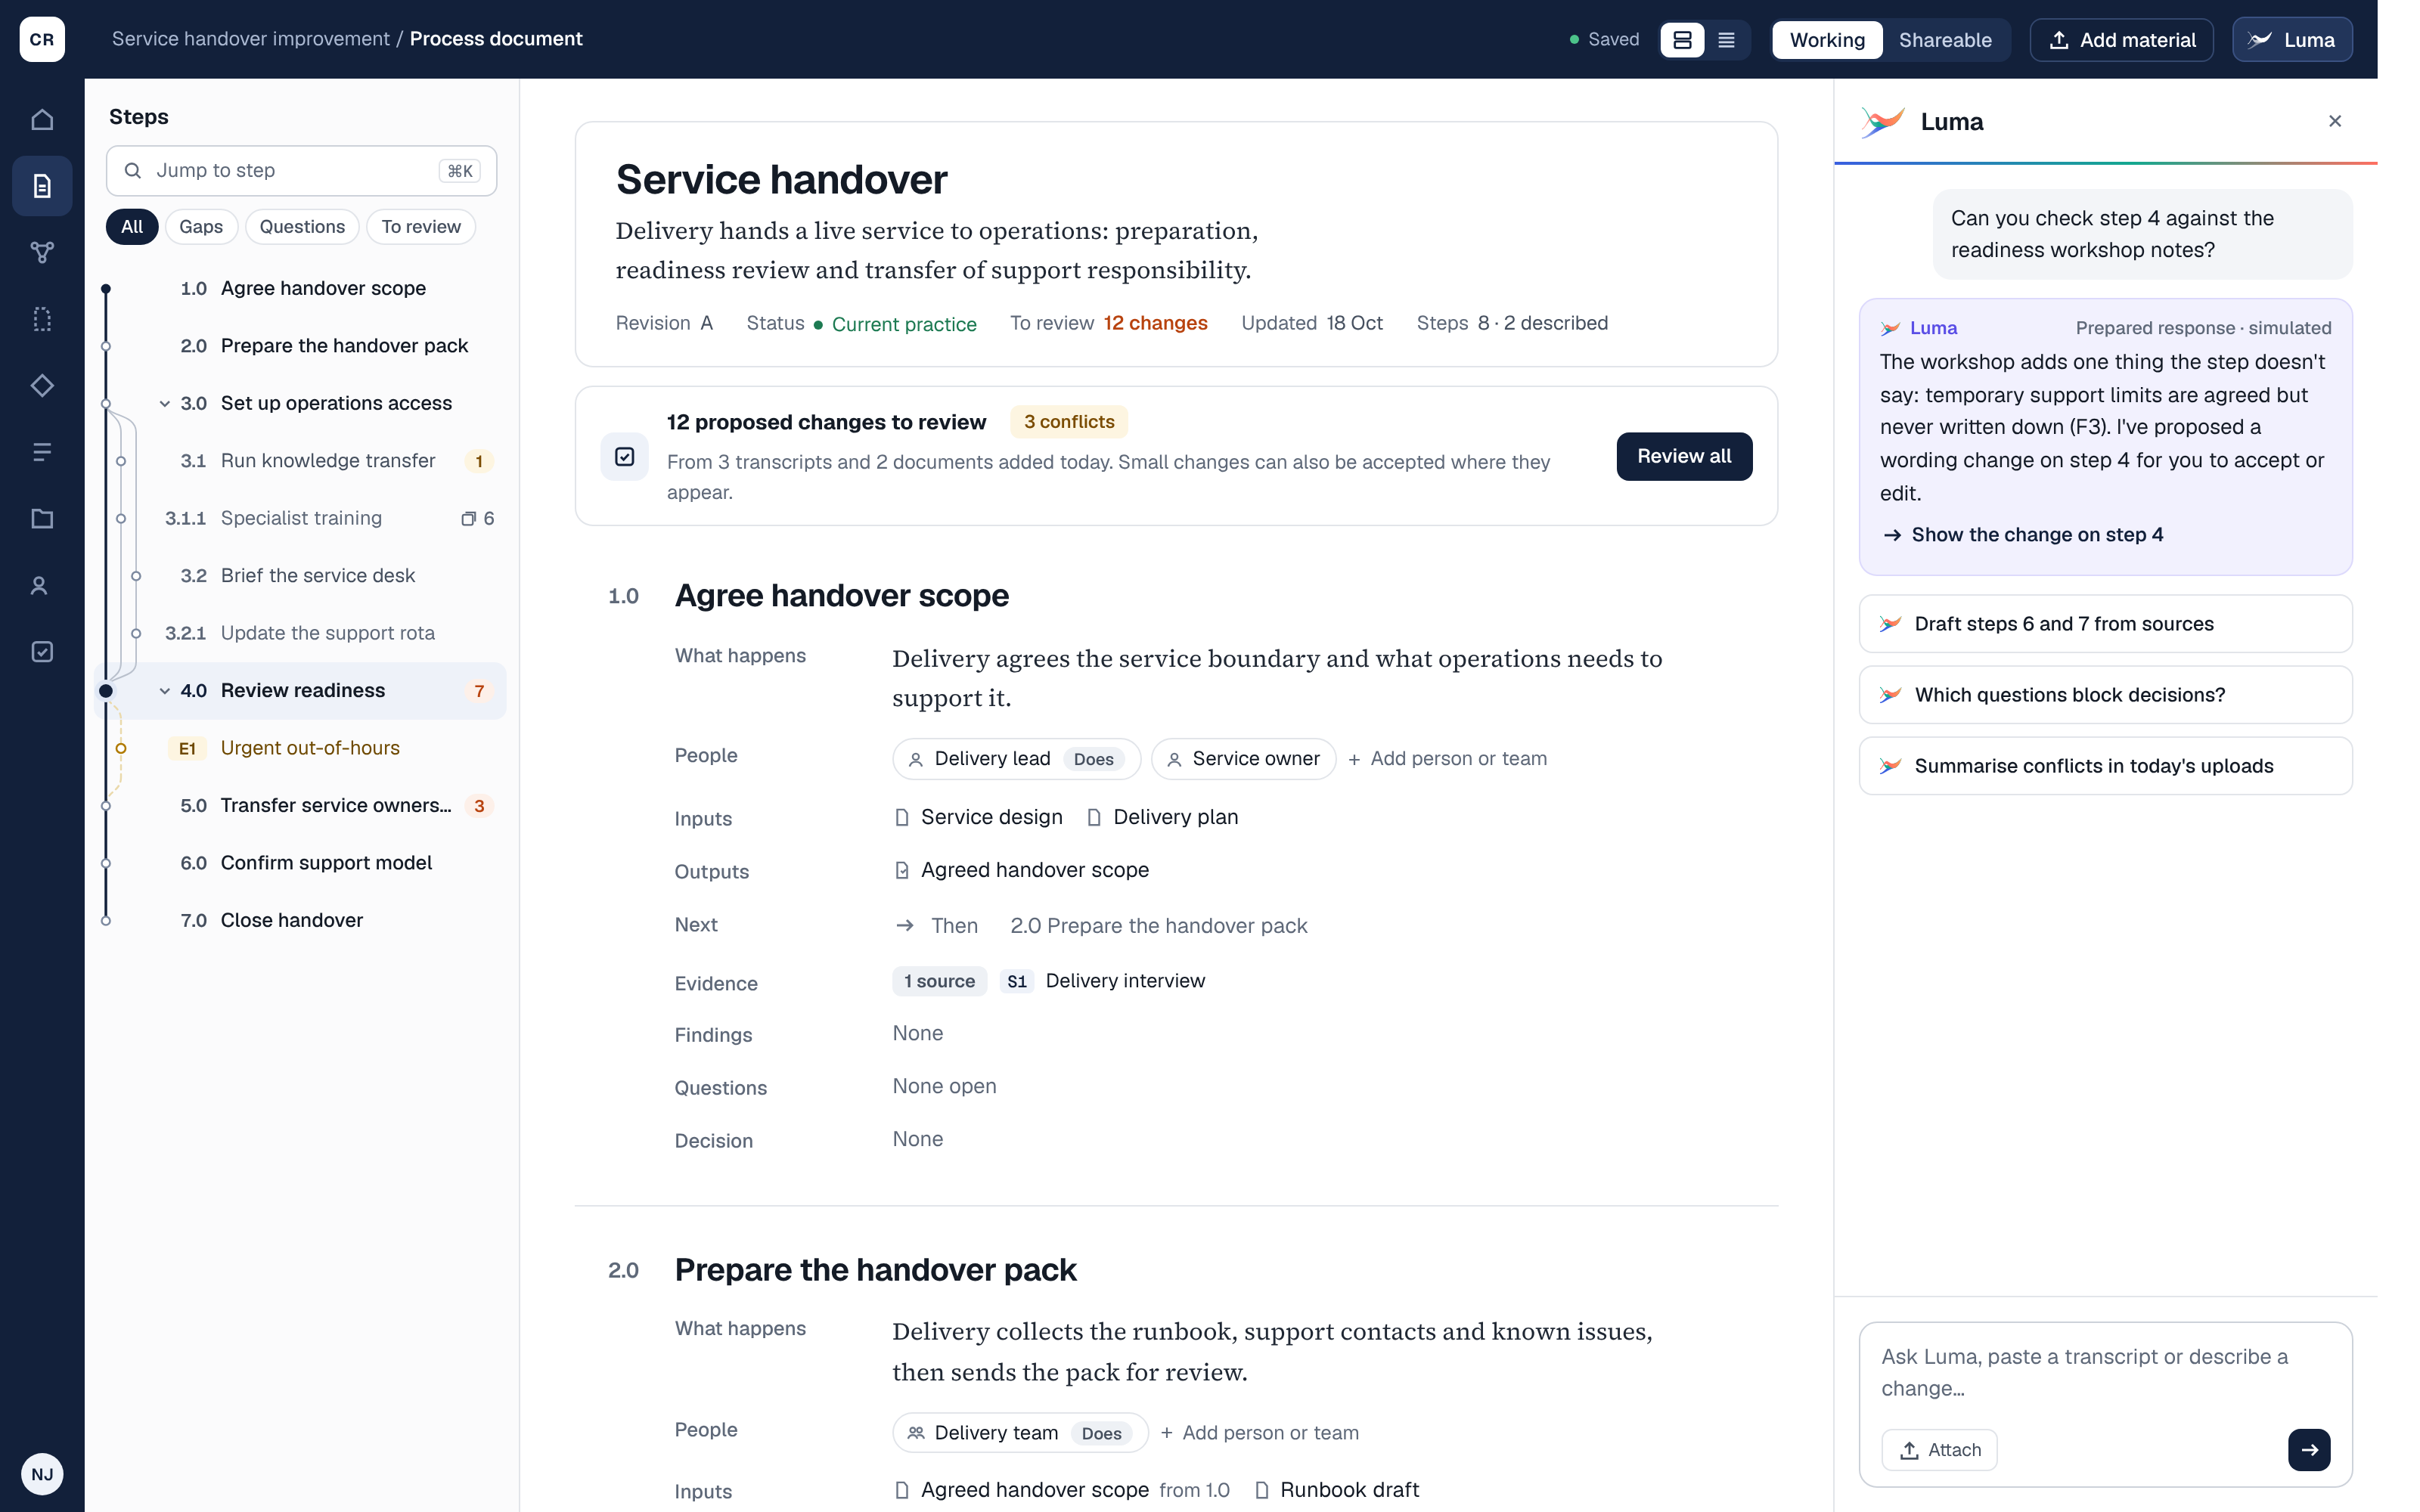The width and height of the screenshot is (2420, 1512).
Task: Click the CR workspace logo
Action: pyautogui.click(x=42, y=39)
